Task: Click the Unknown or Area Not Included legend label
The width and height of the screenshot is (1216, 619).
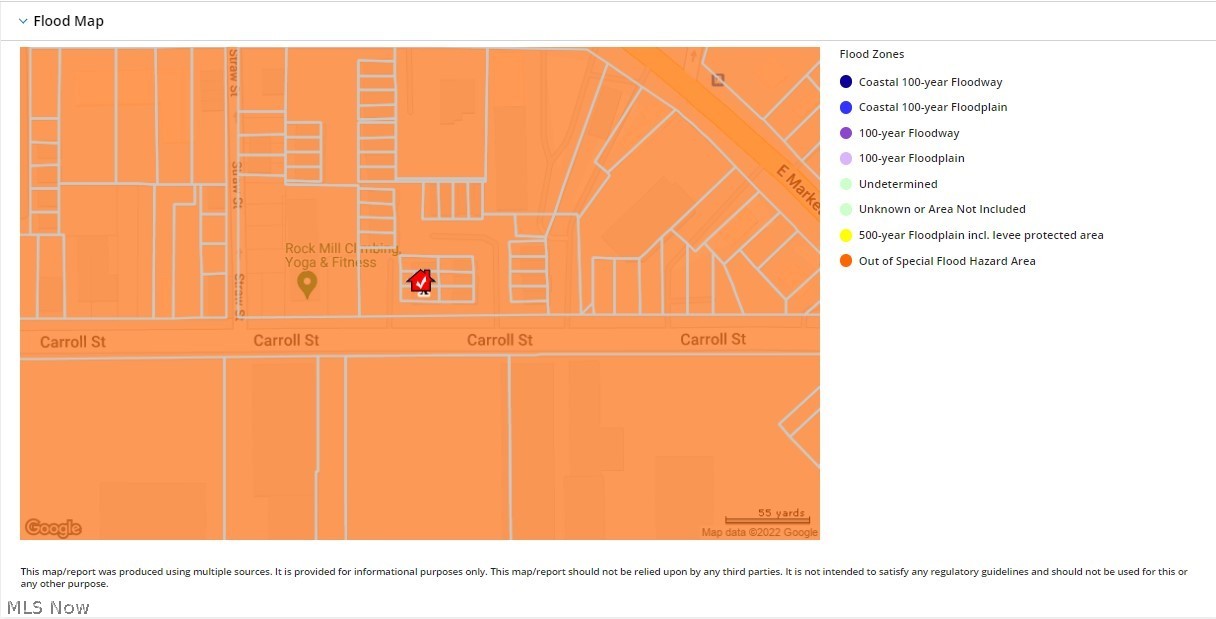Action: pos(942,210)
